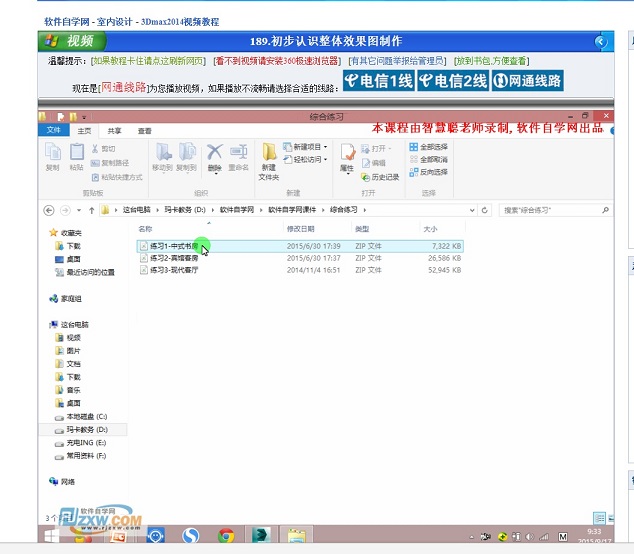This screenshot has width=634, height=554.
Task: Click the round back arrow in the video header
Action: point(600,41)
